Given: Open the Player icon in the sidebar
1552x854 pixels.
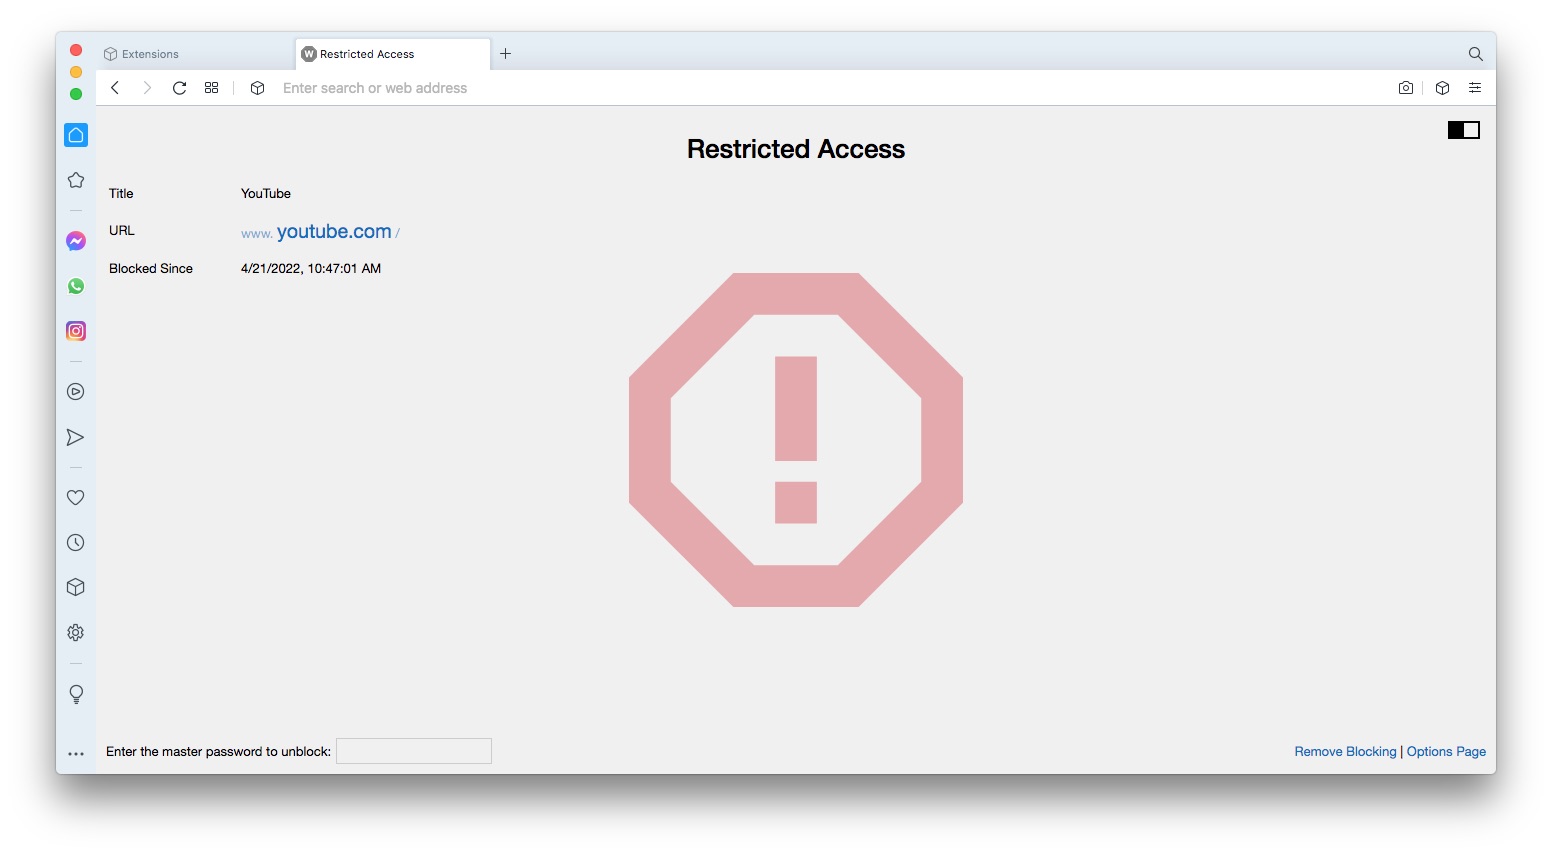Looking at the screenshot, I should tap(76, 392).
